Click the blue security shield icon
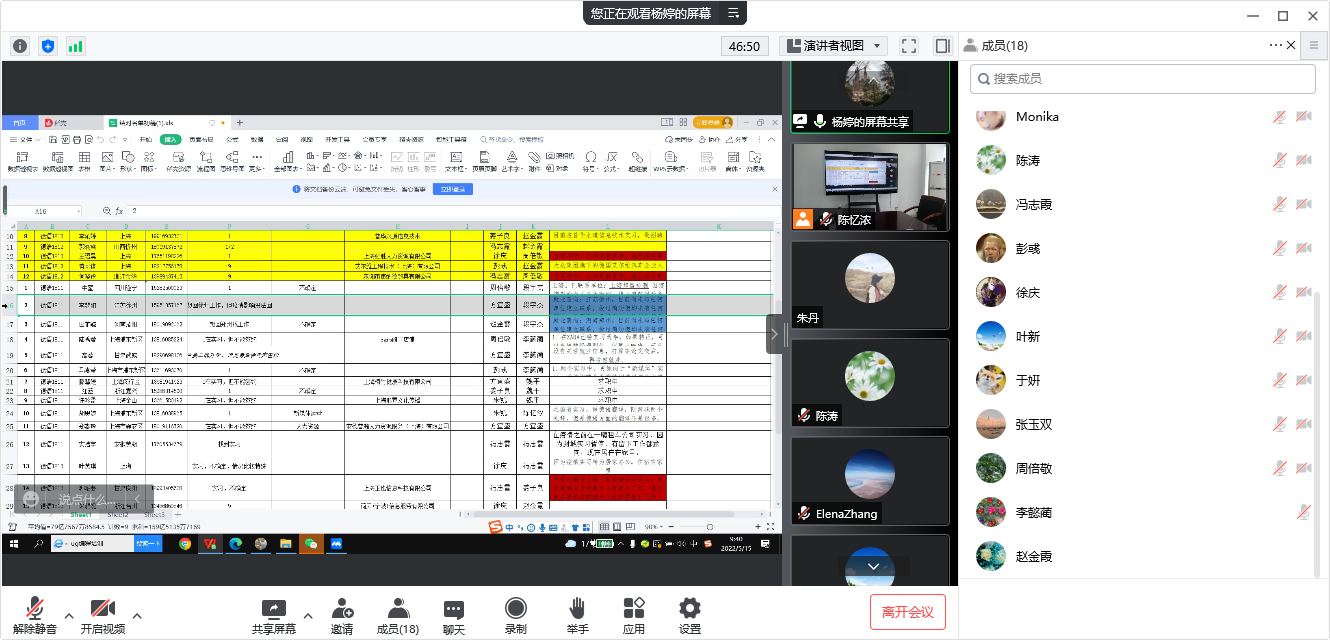This screenshot has width=1330, height=640. click(48, 46)
